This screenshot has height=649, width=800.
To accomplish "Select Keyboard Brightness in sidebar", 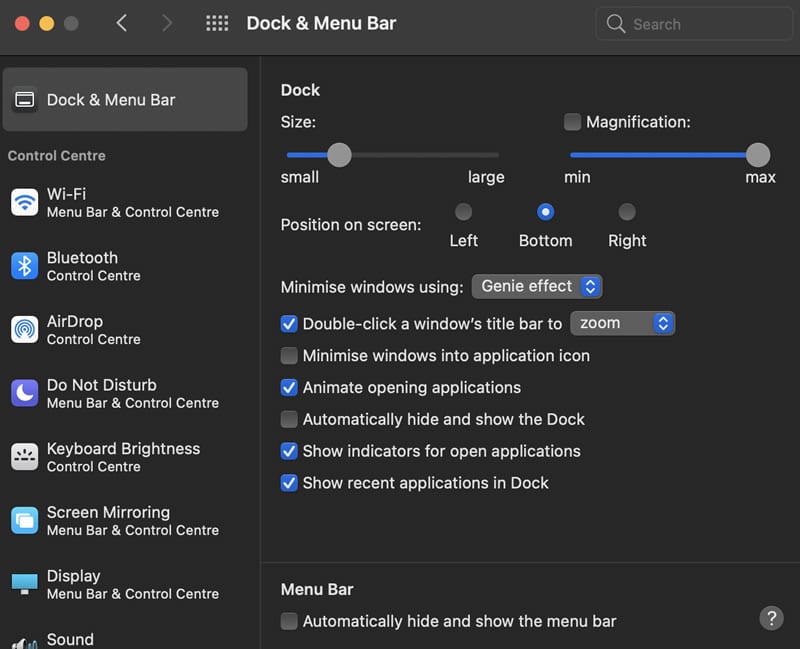I will pyautogui.click(x=125, y=457).
